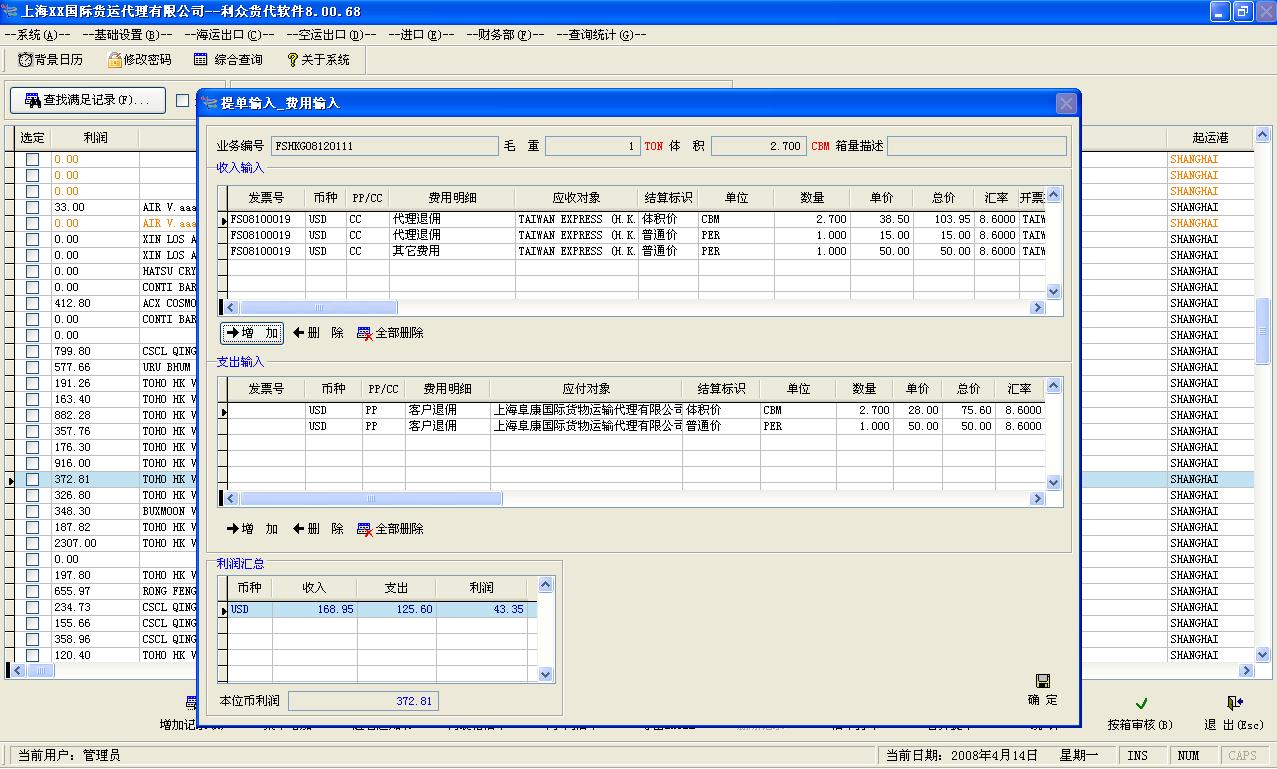Click the 业务编号 field FSHKG08120111

click(384, 146)
